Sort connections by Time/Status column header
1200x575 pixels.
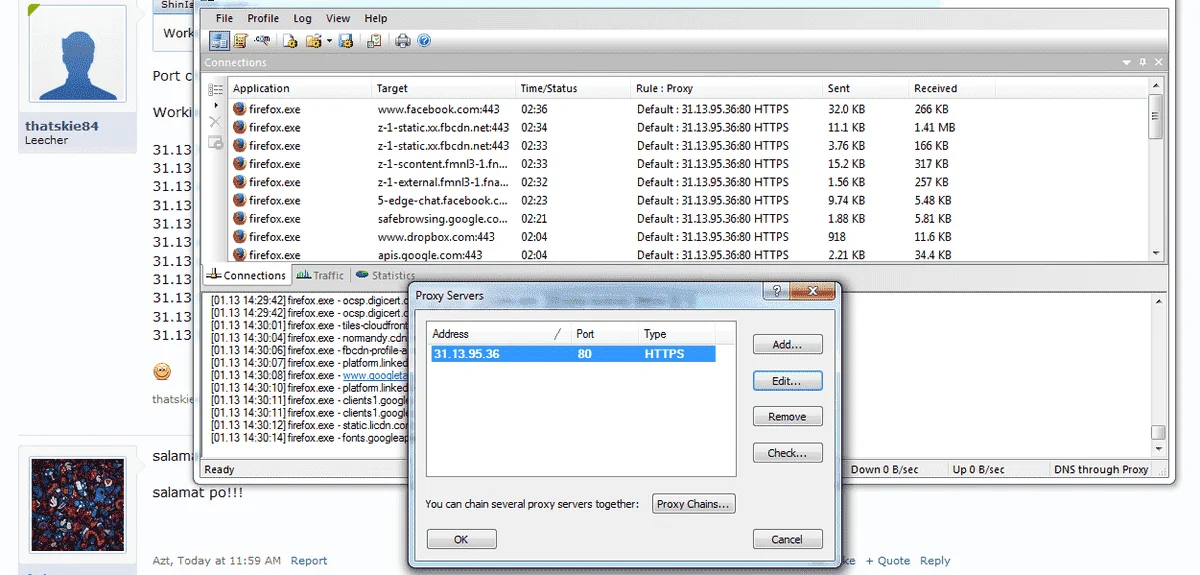573,88
